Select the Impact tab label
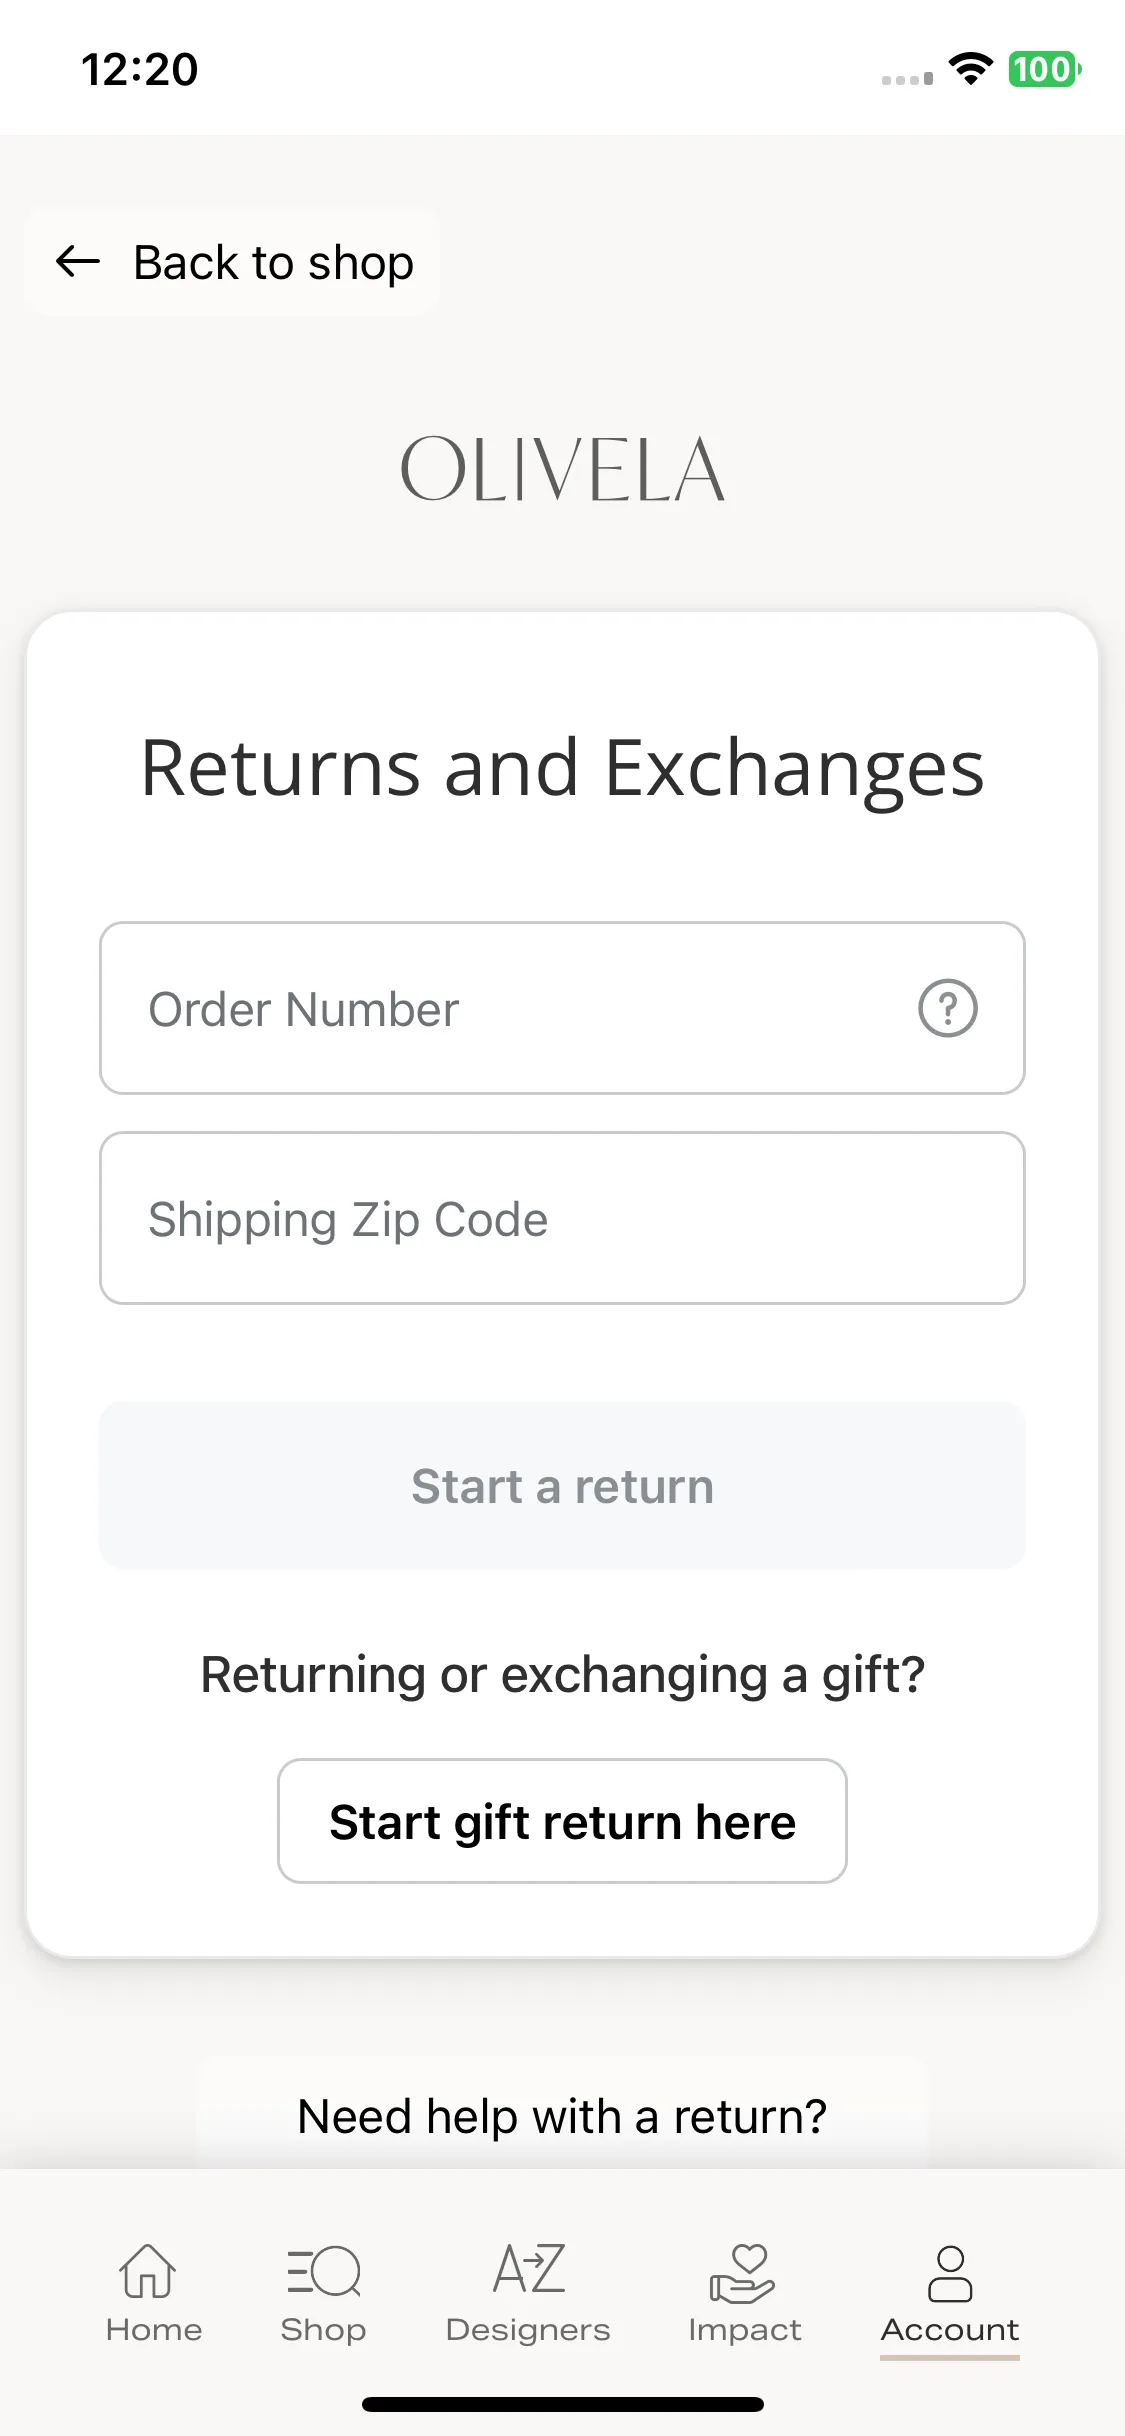 coord(744,2330)
